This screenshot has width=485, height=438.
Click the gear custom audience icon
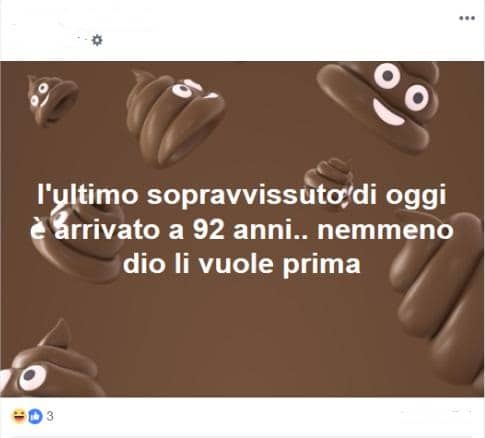(97, 40)
